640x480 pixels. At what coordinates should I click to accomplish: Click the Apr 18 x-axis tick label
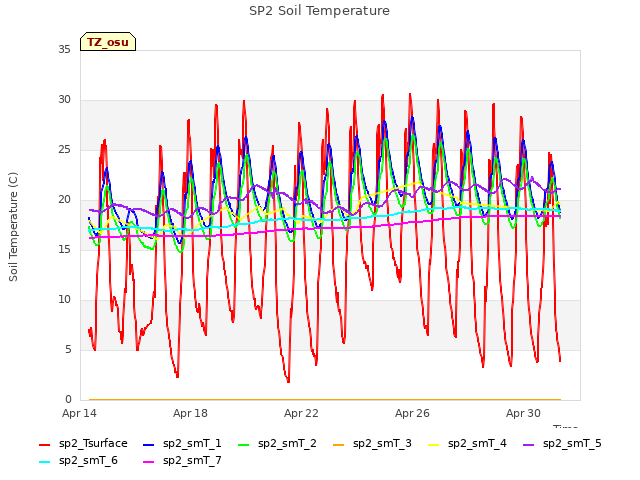[190, 413]
